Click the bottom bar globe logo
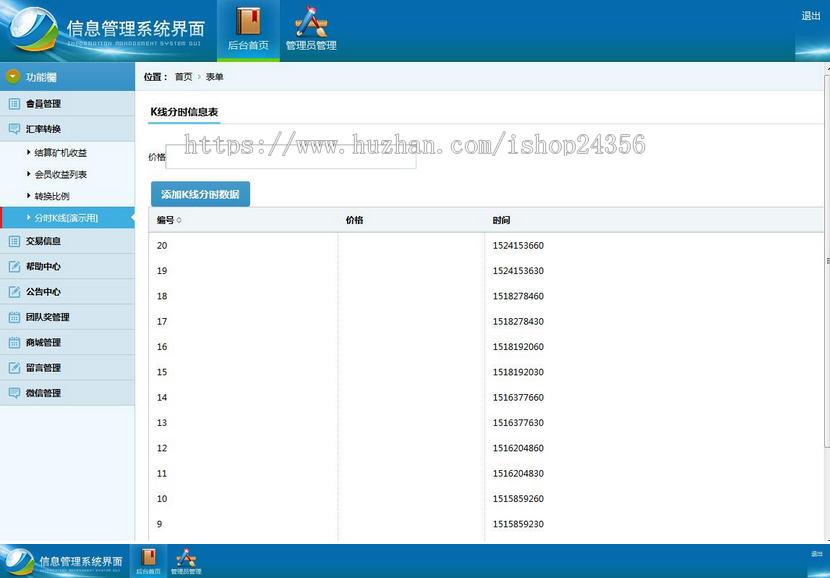Viewport: 830px width, 578px height. point(20,562)
